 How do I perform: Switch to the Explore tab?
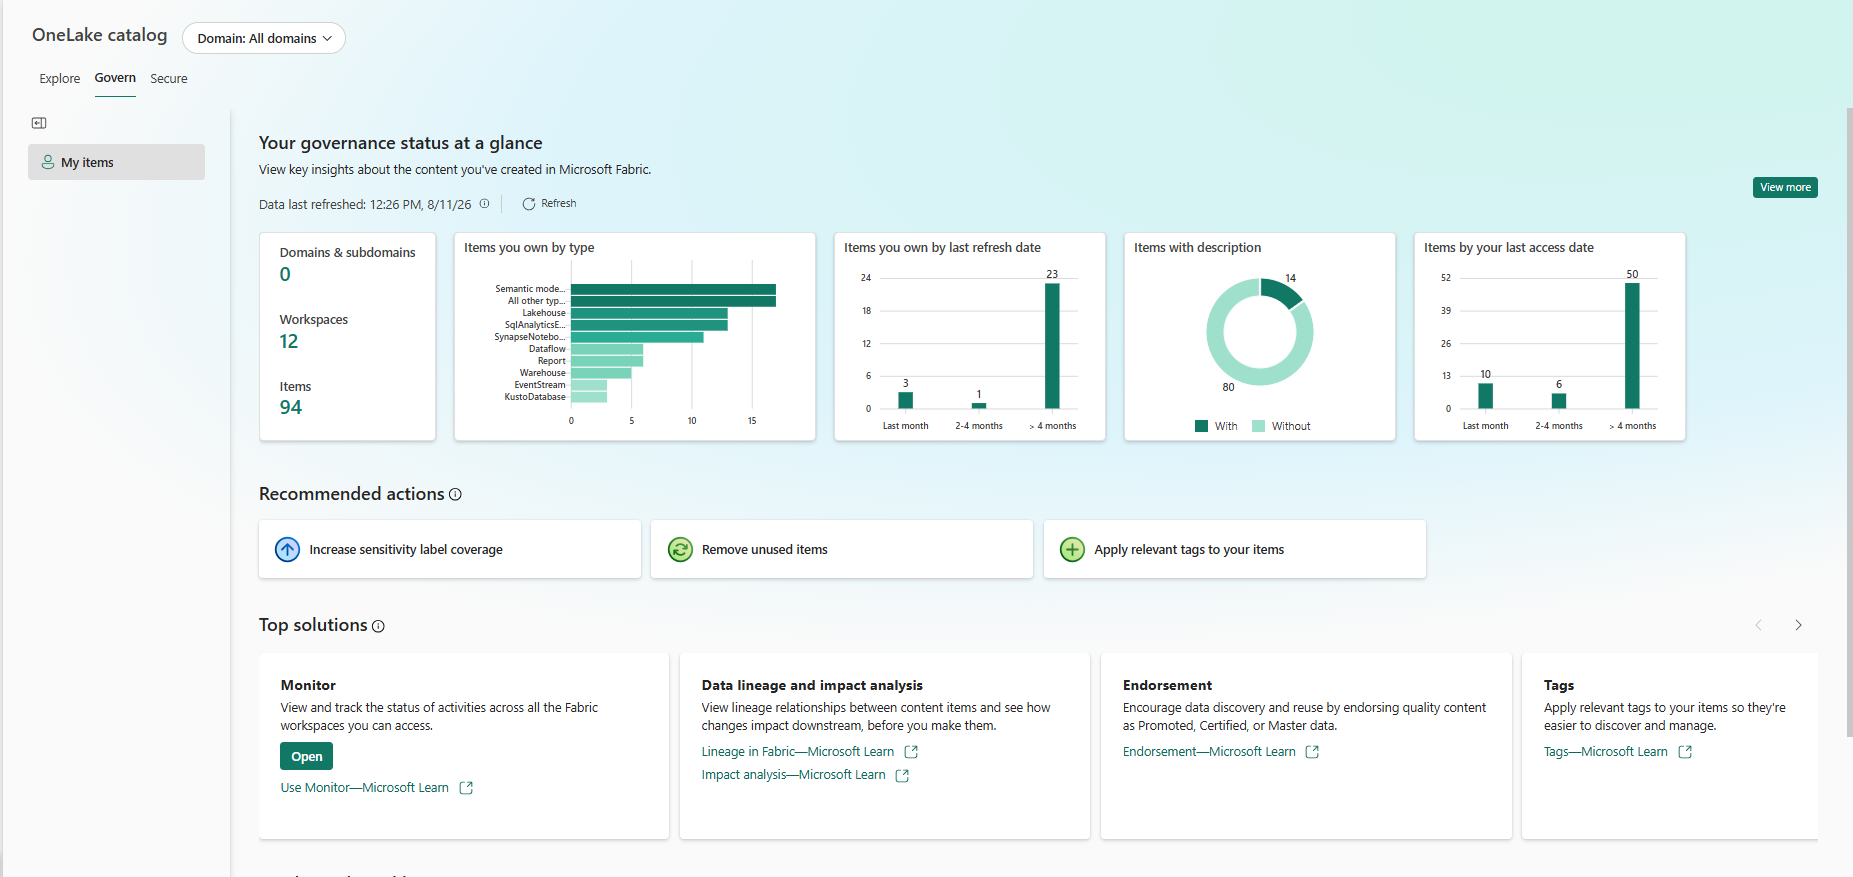(x=60, y=79)
